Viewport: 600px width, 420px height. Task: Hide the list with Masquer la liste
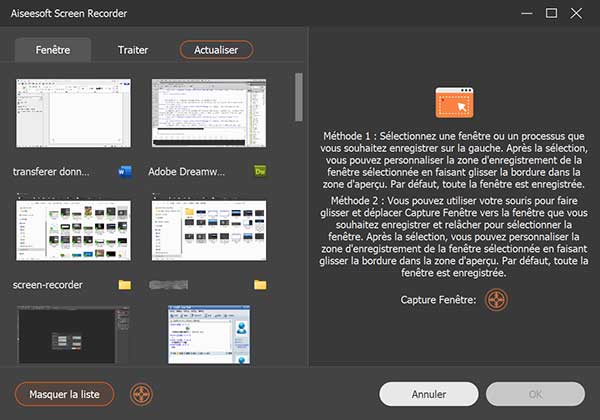coord(64,394)
